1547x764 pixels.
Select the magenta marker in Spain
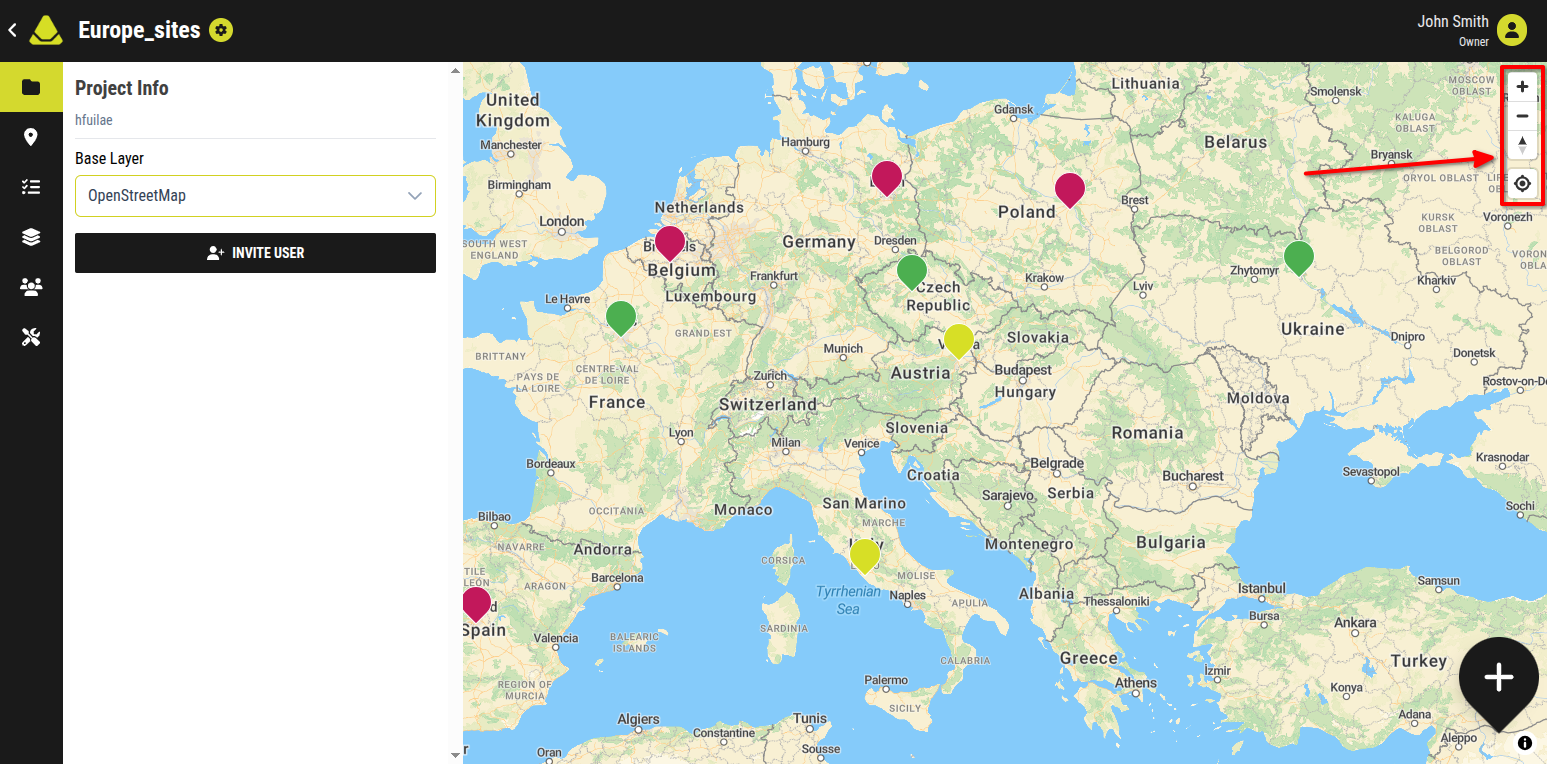(x=477, y=604)
